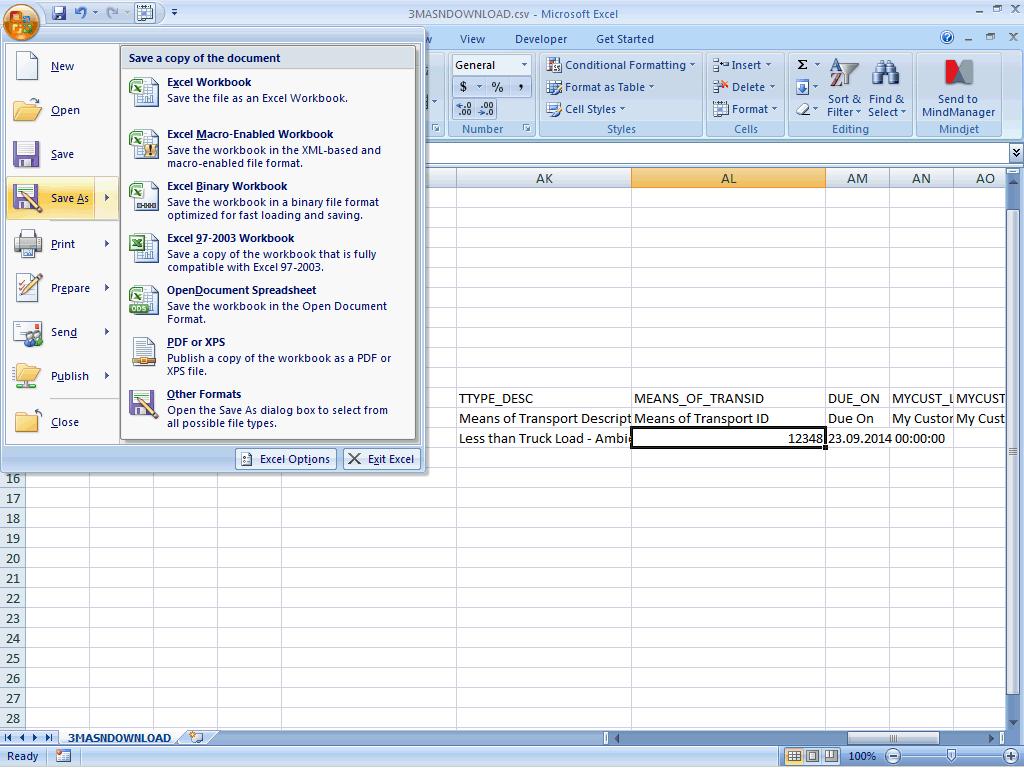Viewport: 1024px width, 768px height.
Task: Choose Close in the Office menu
Action: coord(63,422)
